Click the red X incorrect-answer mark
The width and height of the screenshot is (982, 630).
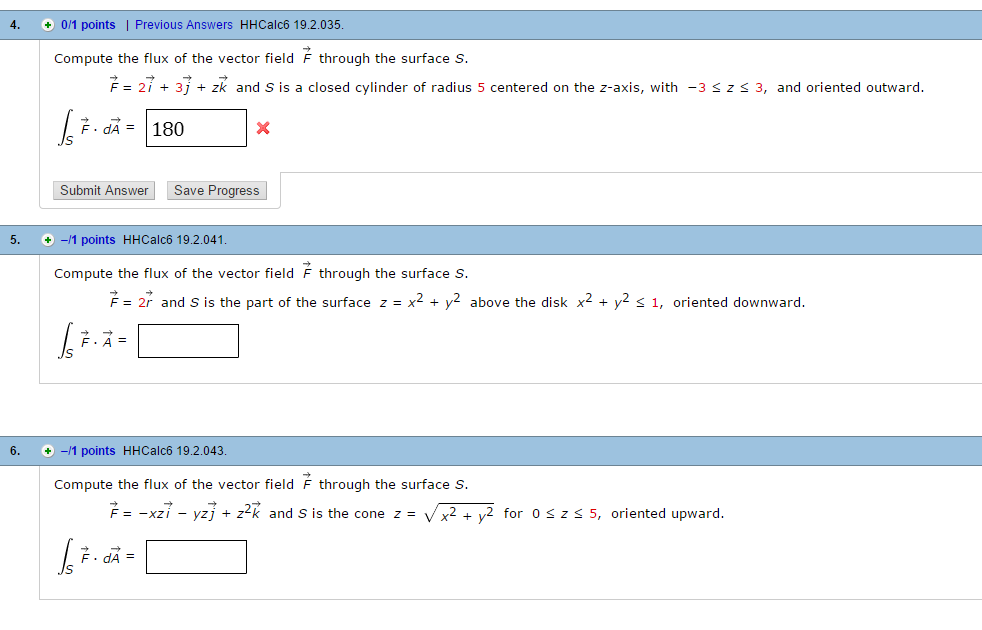tap(264, 128)
